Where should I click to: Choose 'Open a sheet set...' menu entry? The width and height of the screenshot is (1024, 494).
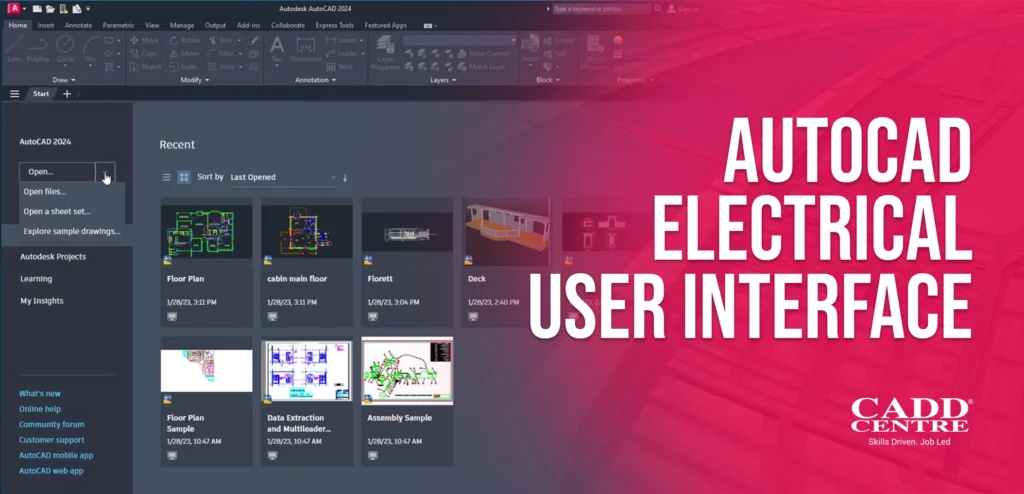pos(57,211)
